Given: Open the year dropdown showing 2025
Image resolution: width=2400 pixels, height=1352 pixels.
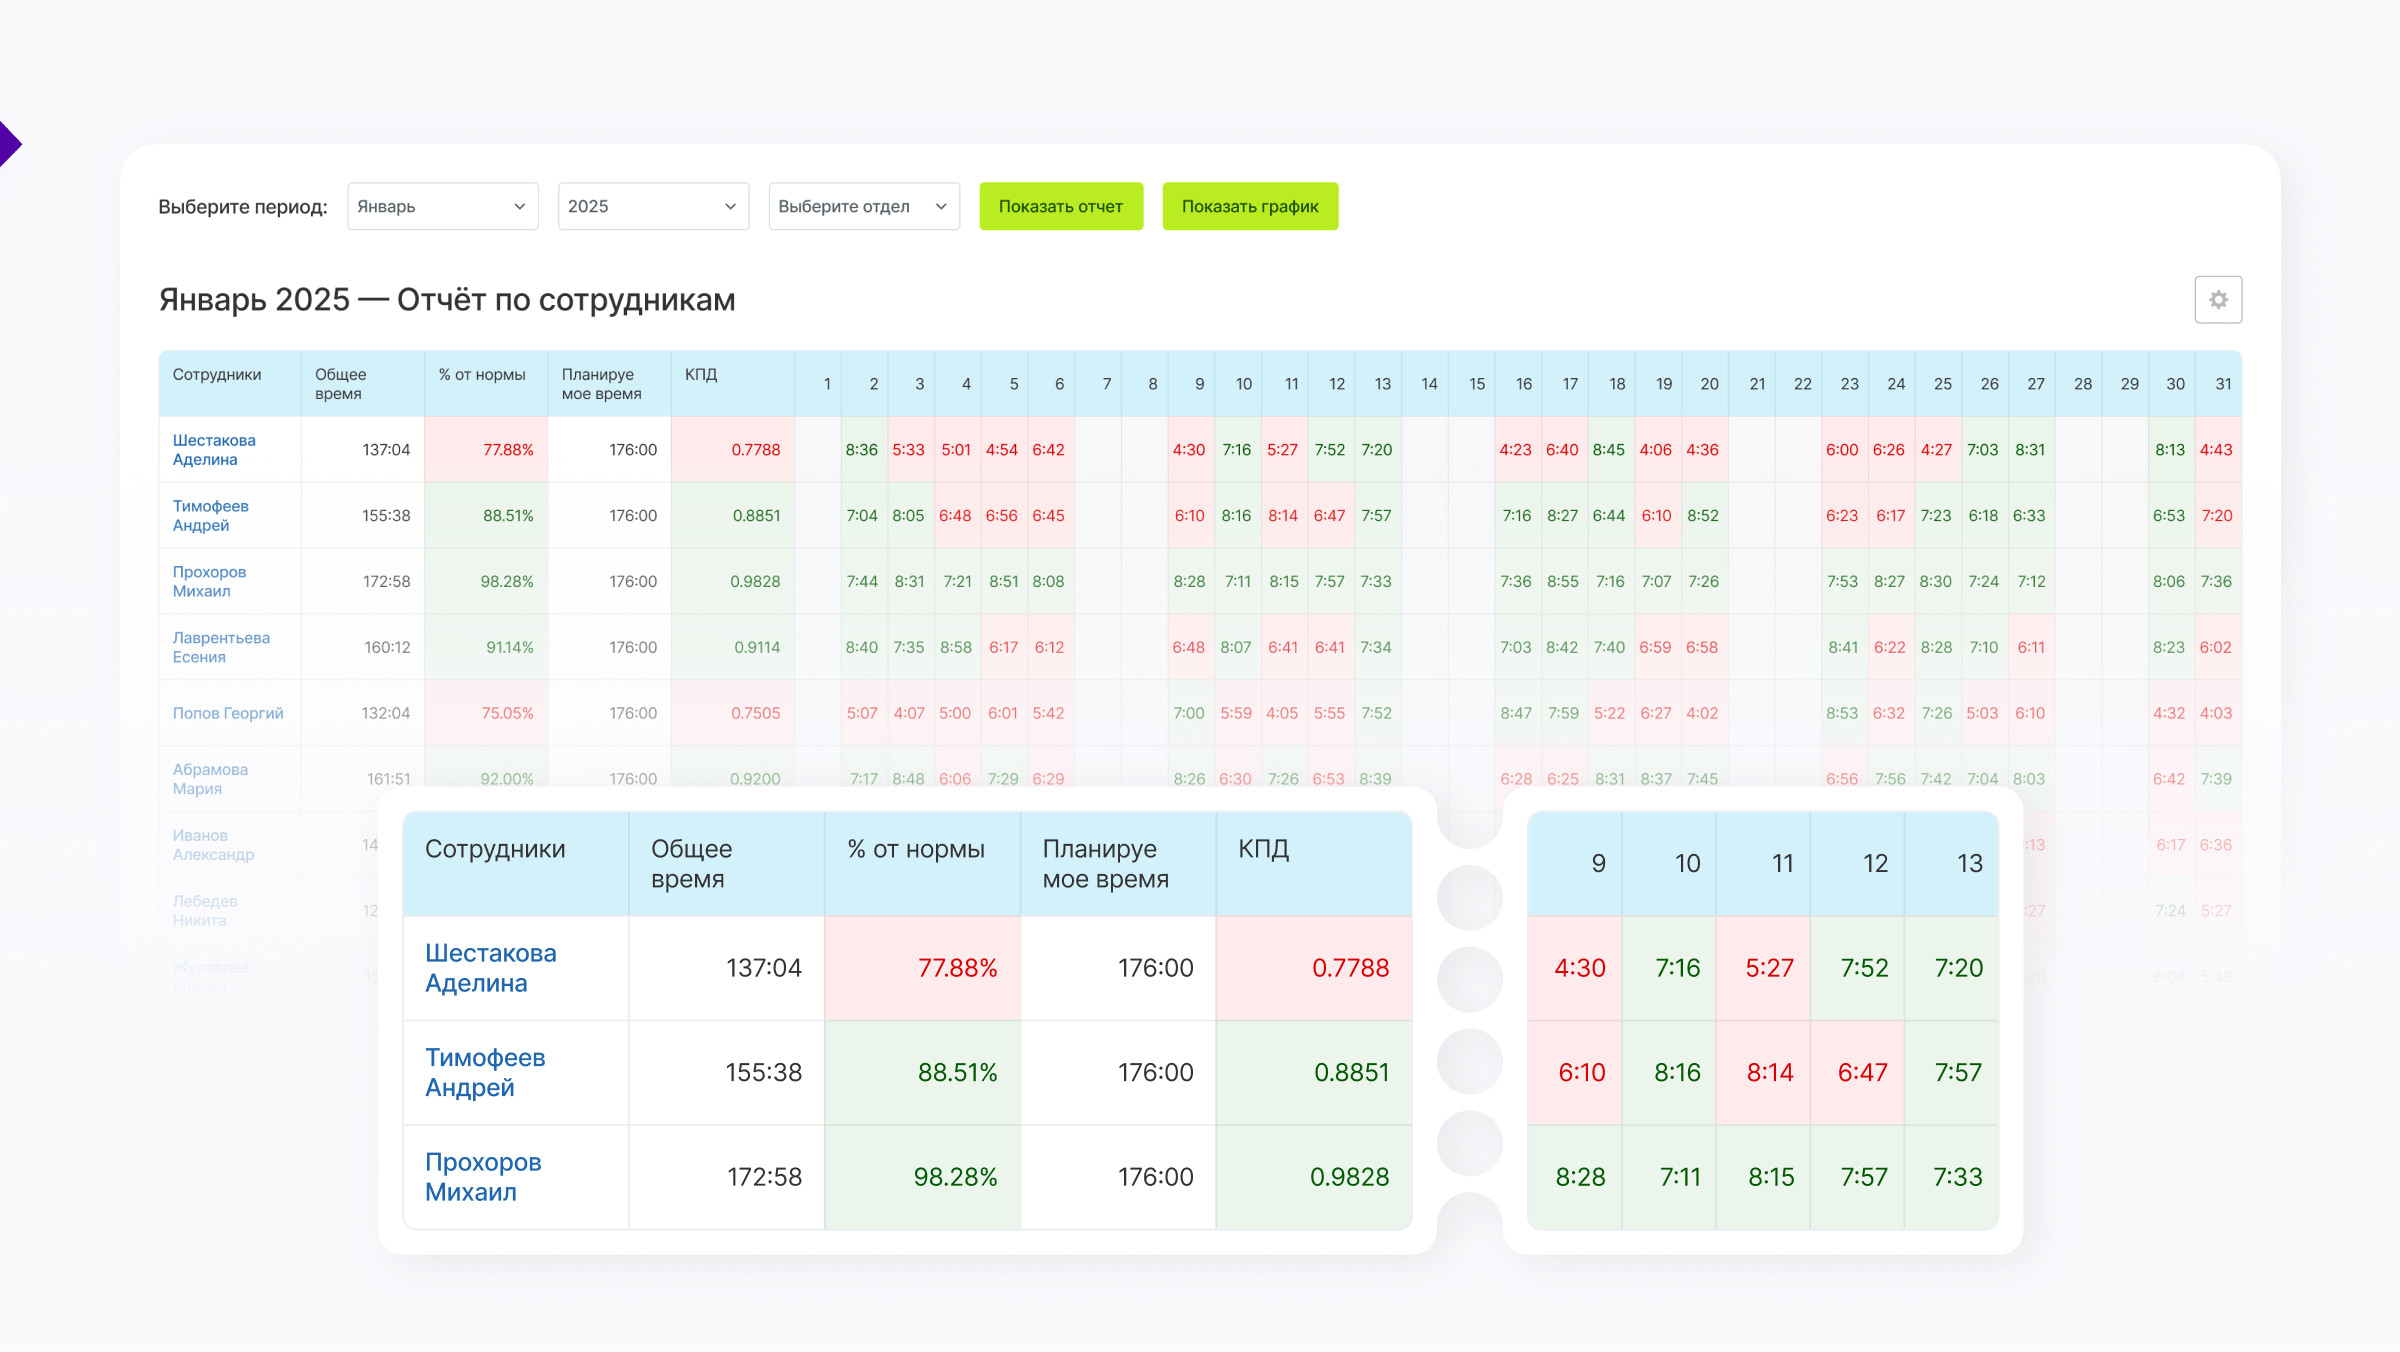Looking at the screenshot, I should [652, 206].
